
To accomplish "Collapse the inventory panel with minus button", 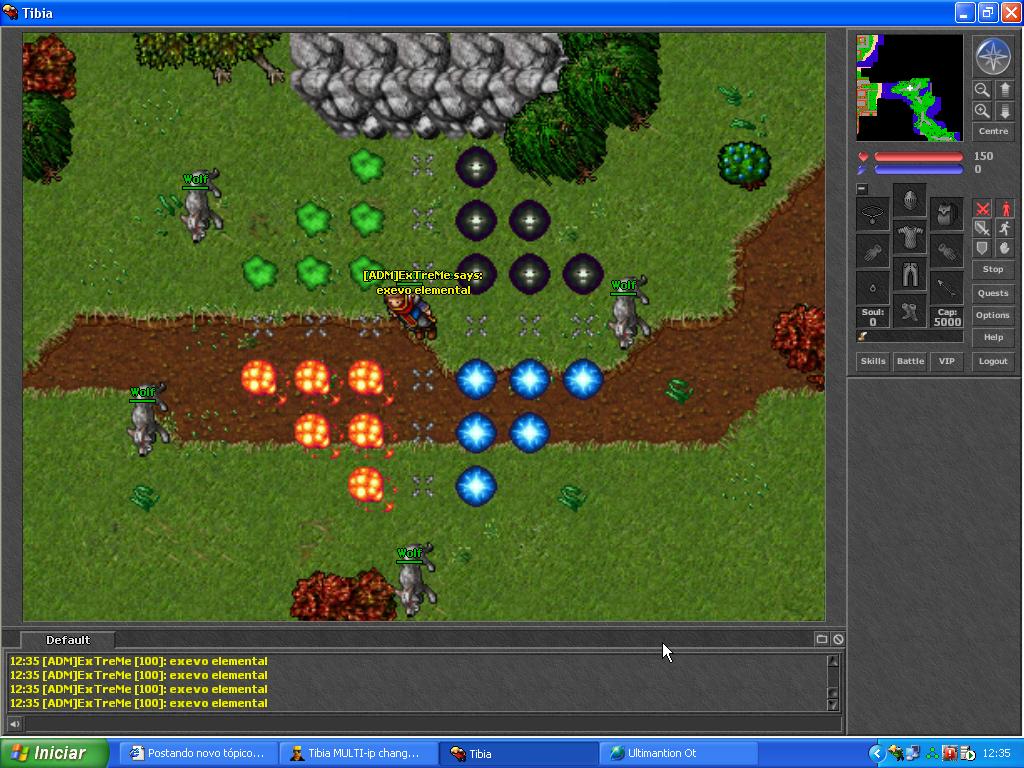I will (x=862, y=189).
